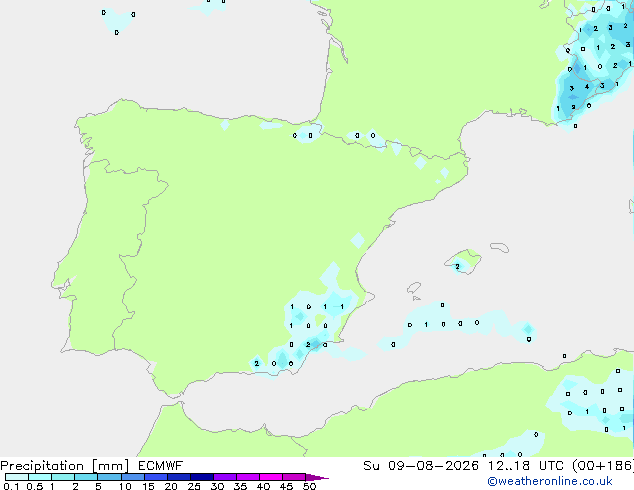Click the Ibiza island outline on the map
The image size is (634, 490).
tap(414, 288)
